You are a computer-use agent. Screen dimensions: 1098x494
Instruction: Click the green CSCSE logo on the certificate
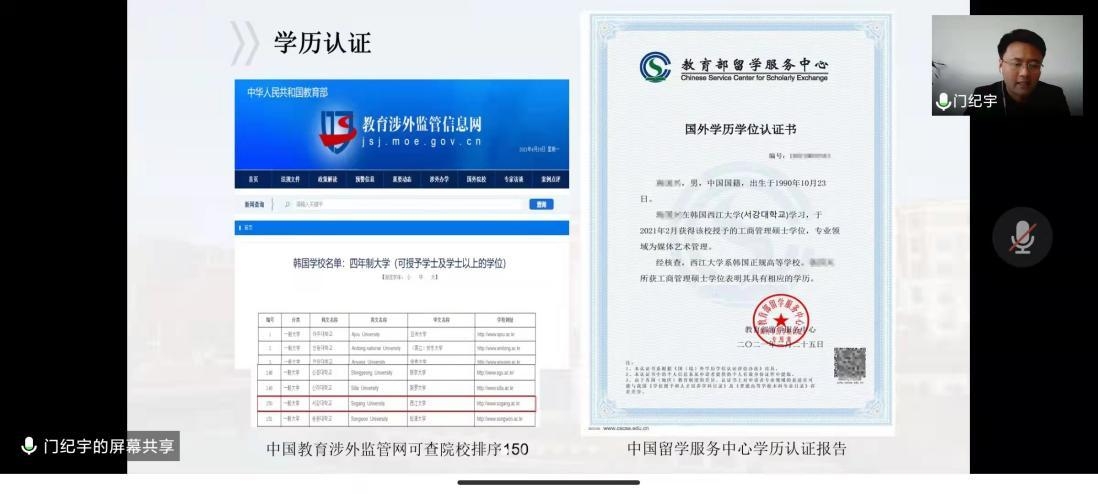(657, 67)
